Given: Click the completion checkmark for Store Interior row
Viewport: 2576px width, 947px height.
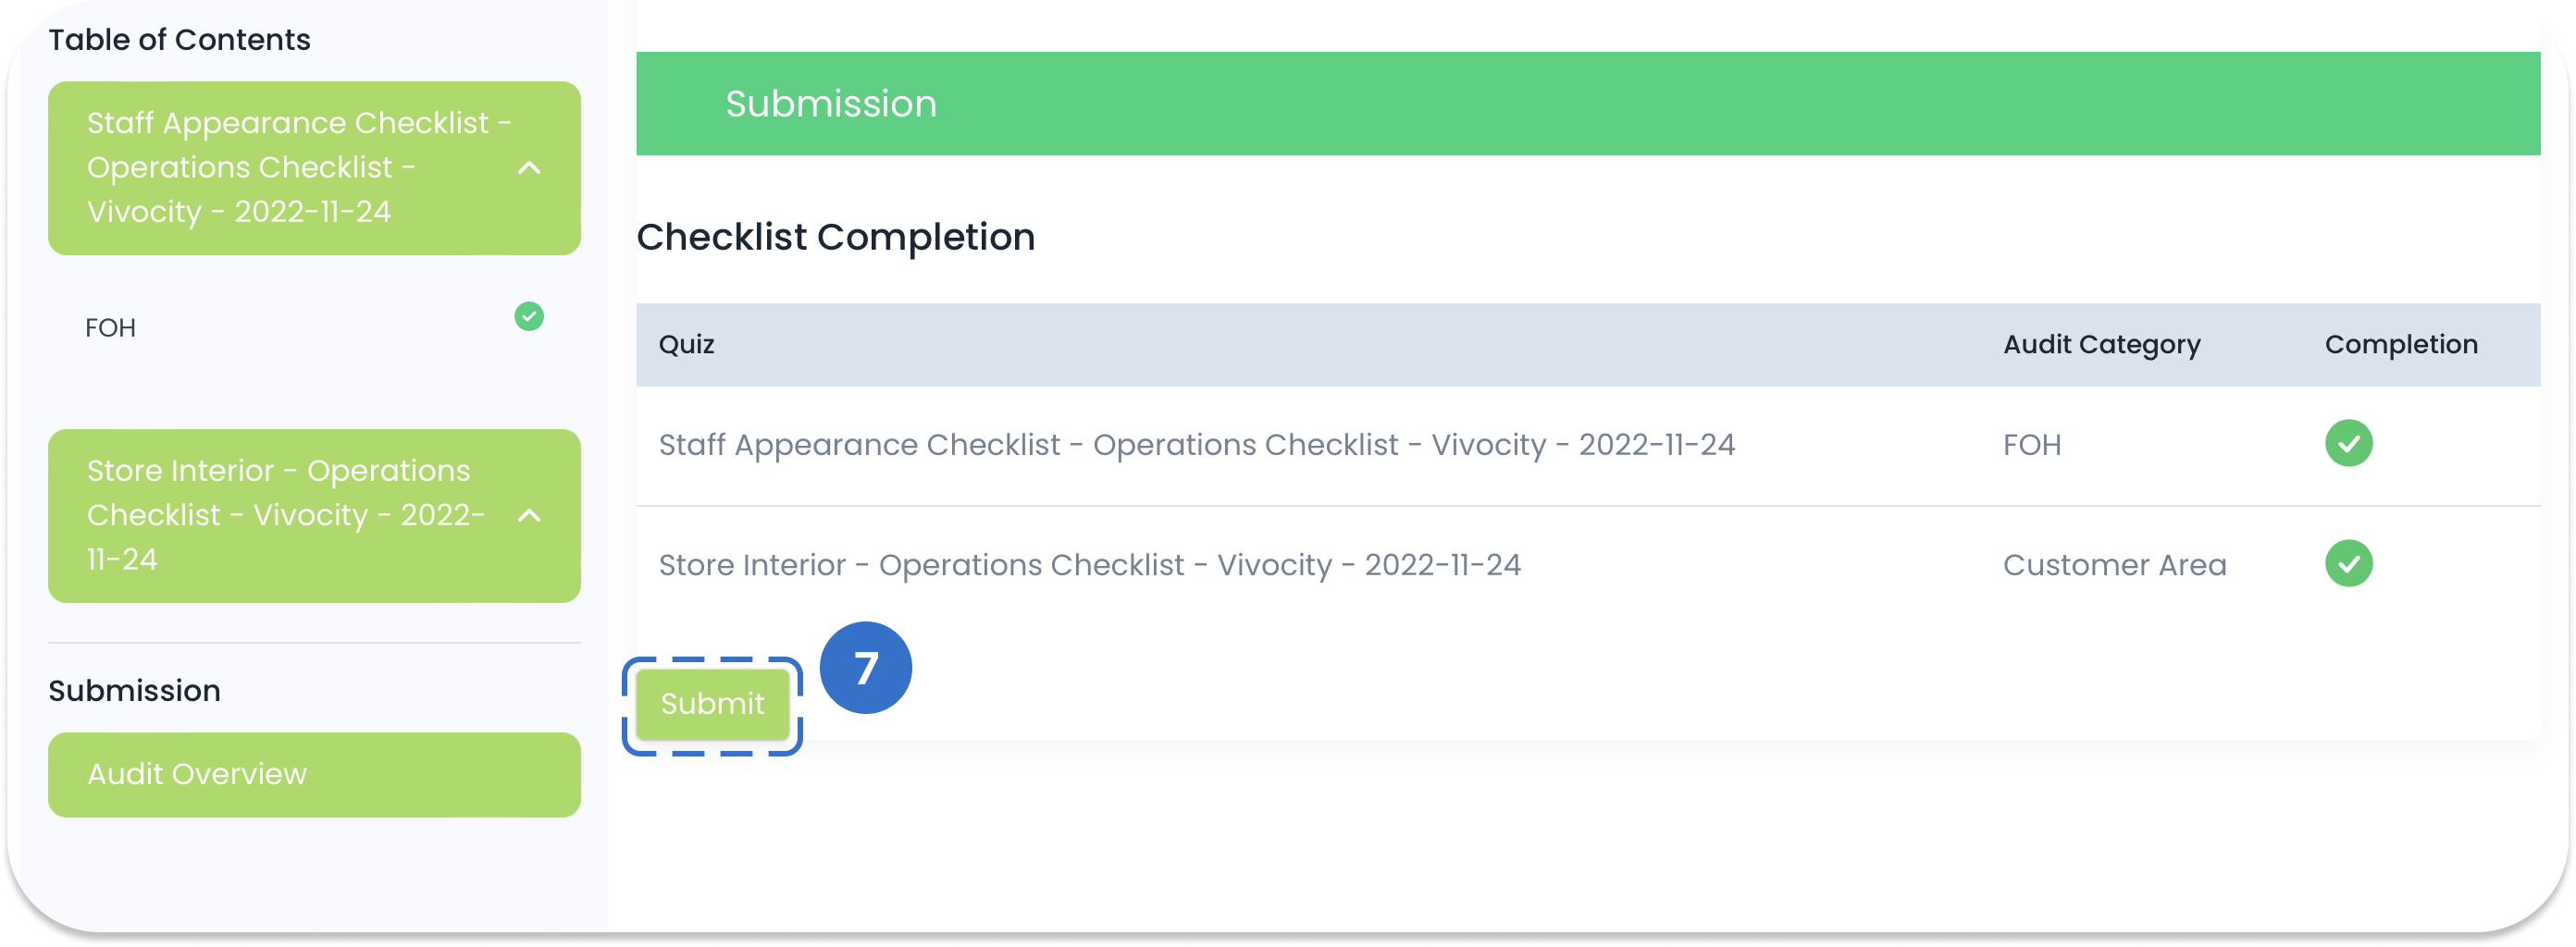Looking at the screenshot, I should (2350, 563).
